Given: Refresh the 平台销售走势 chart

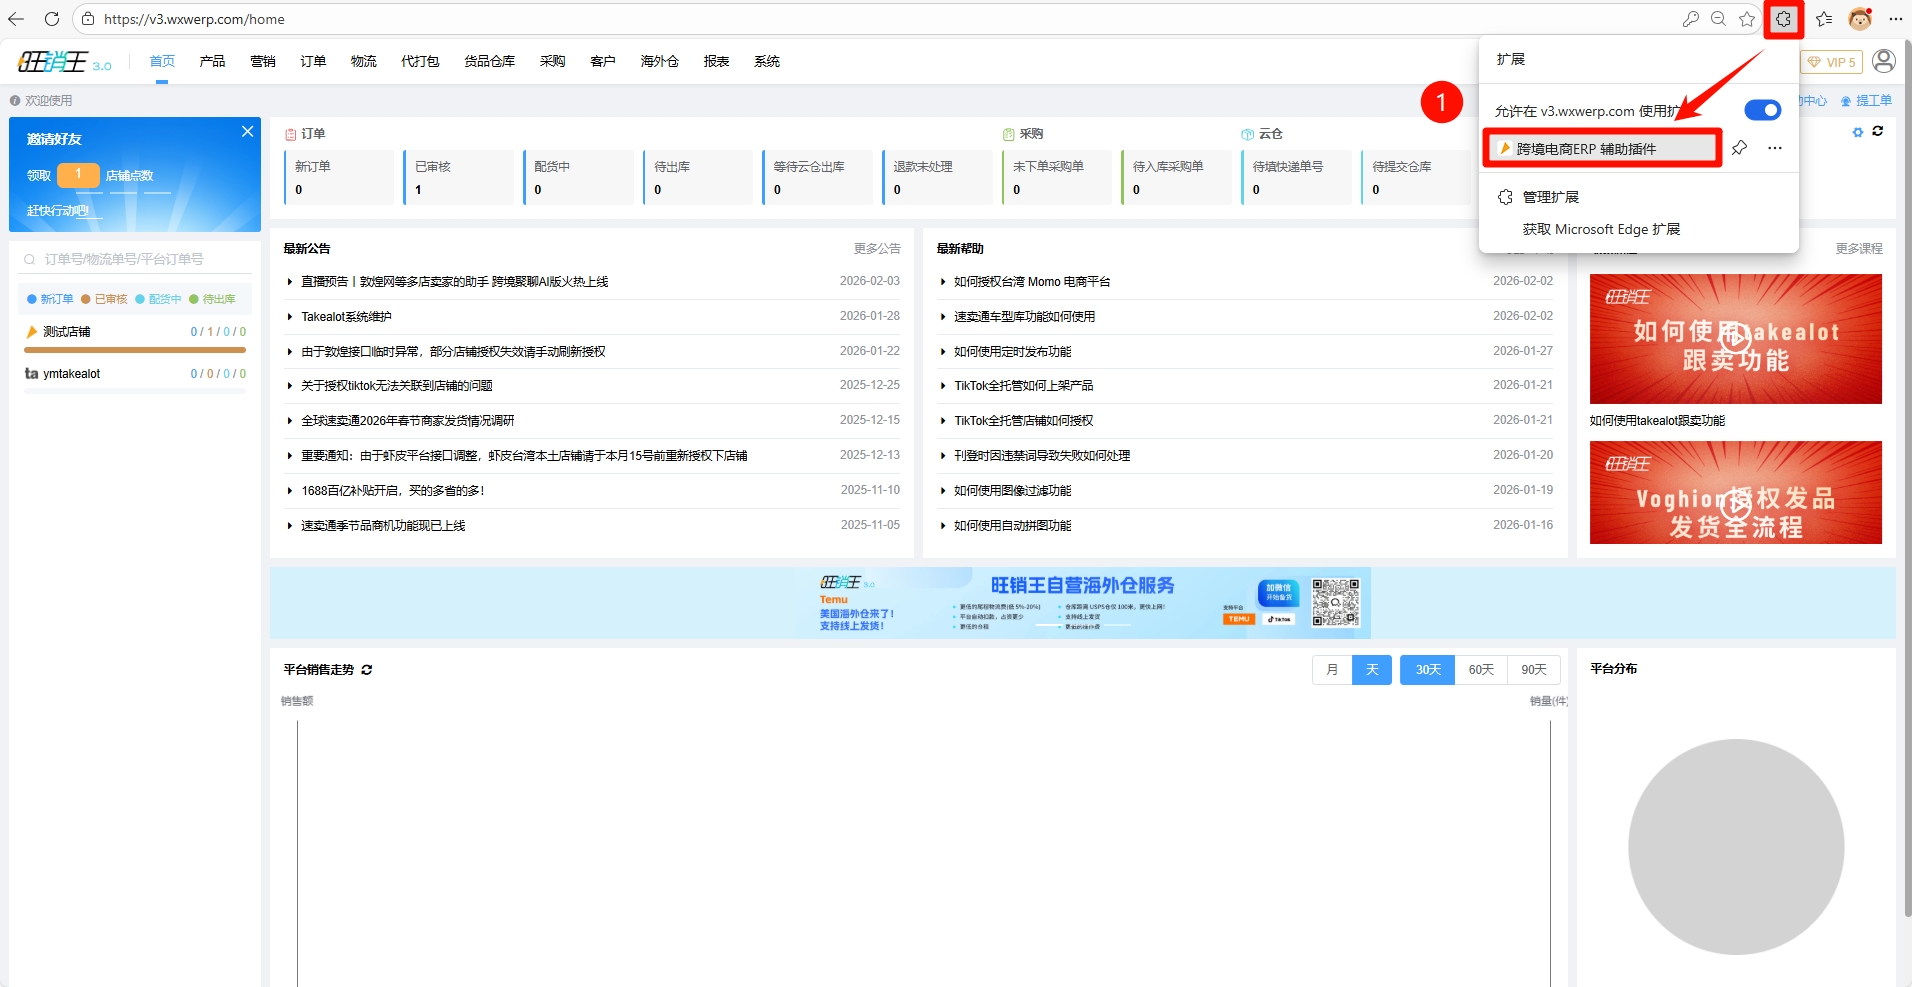Looking at the screenshot, I should click(367, 670).
